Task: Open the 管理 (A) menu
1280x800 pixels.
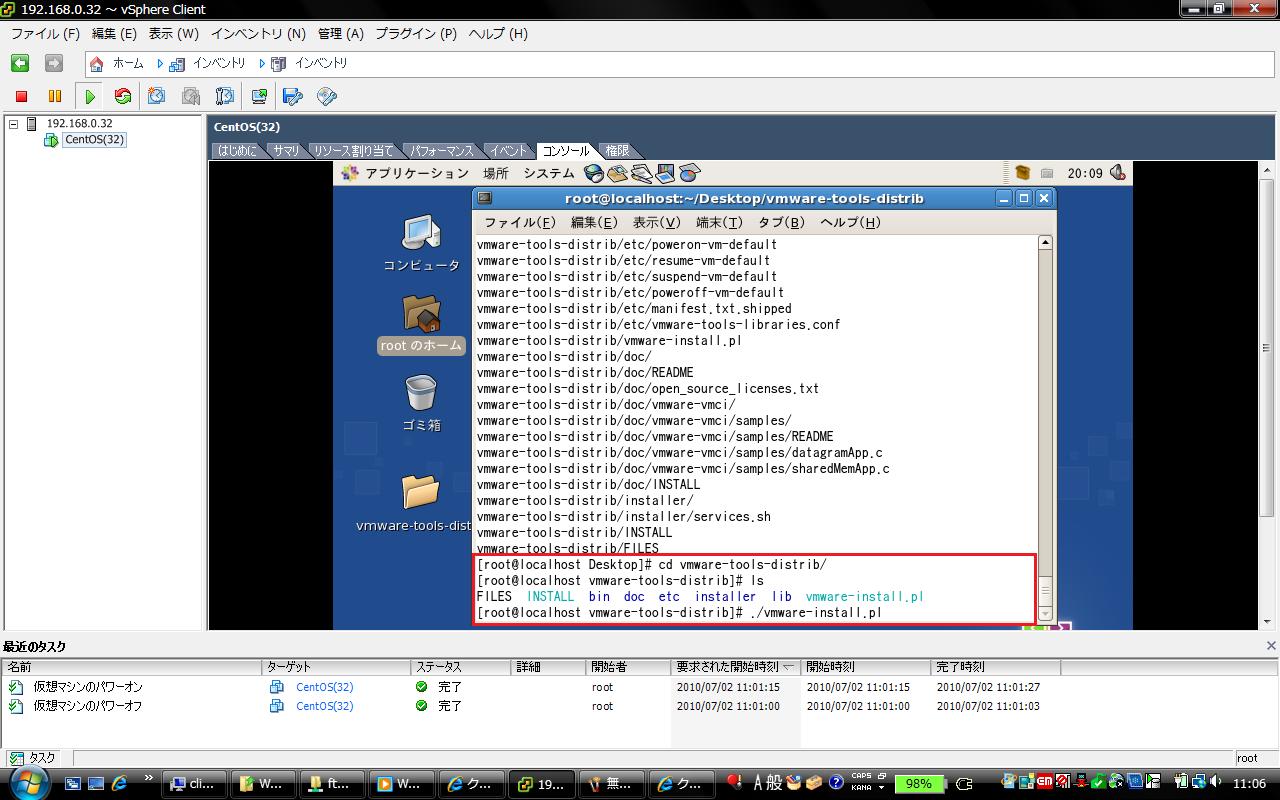Action: 341,34
